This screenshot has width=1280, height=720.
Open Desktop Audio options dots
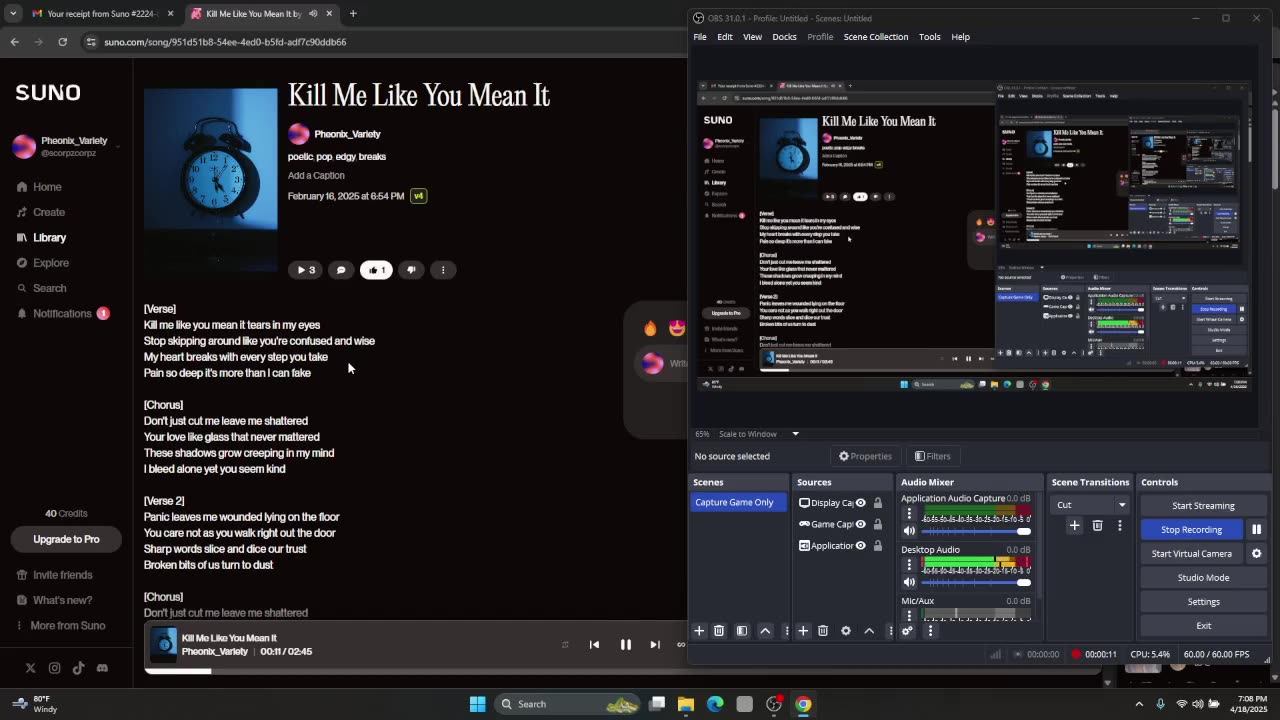909,565
